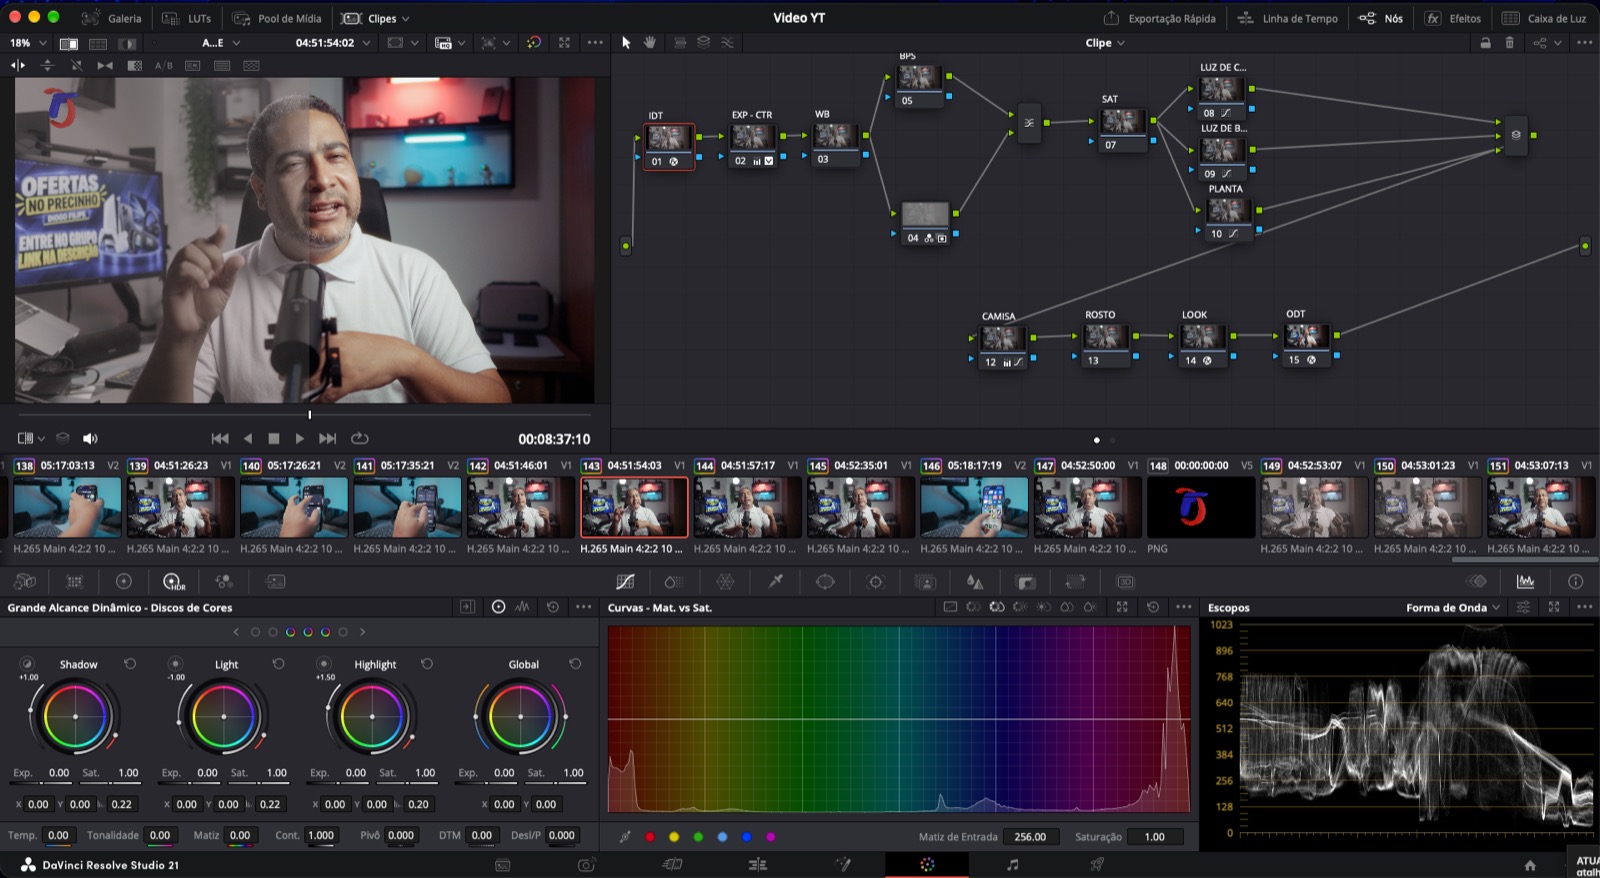Open the Information palette icon
Screen dimensions: 1600x878
1575,582
